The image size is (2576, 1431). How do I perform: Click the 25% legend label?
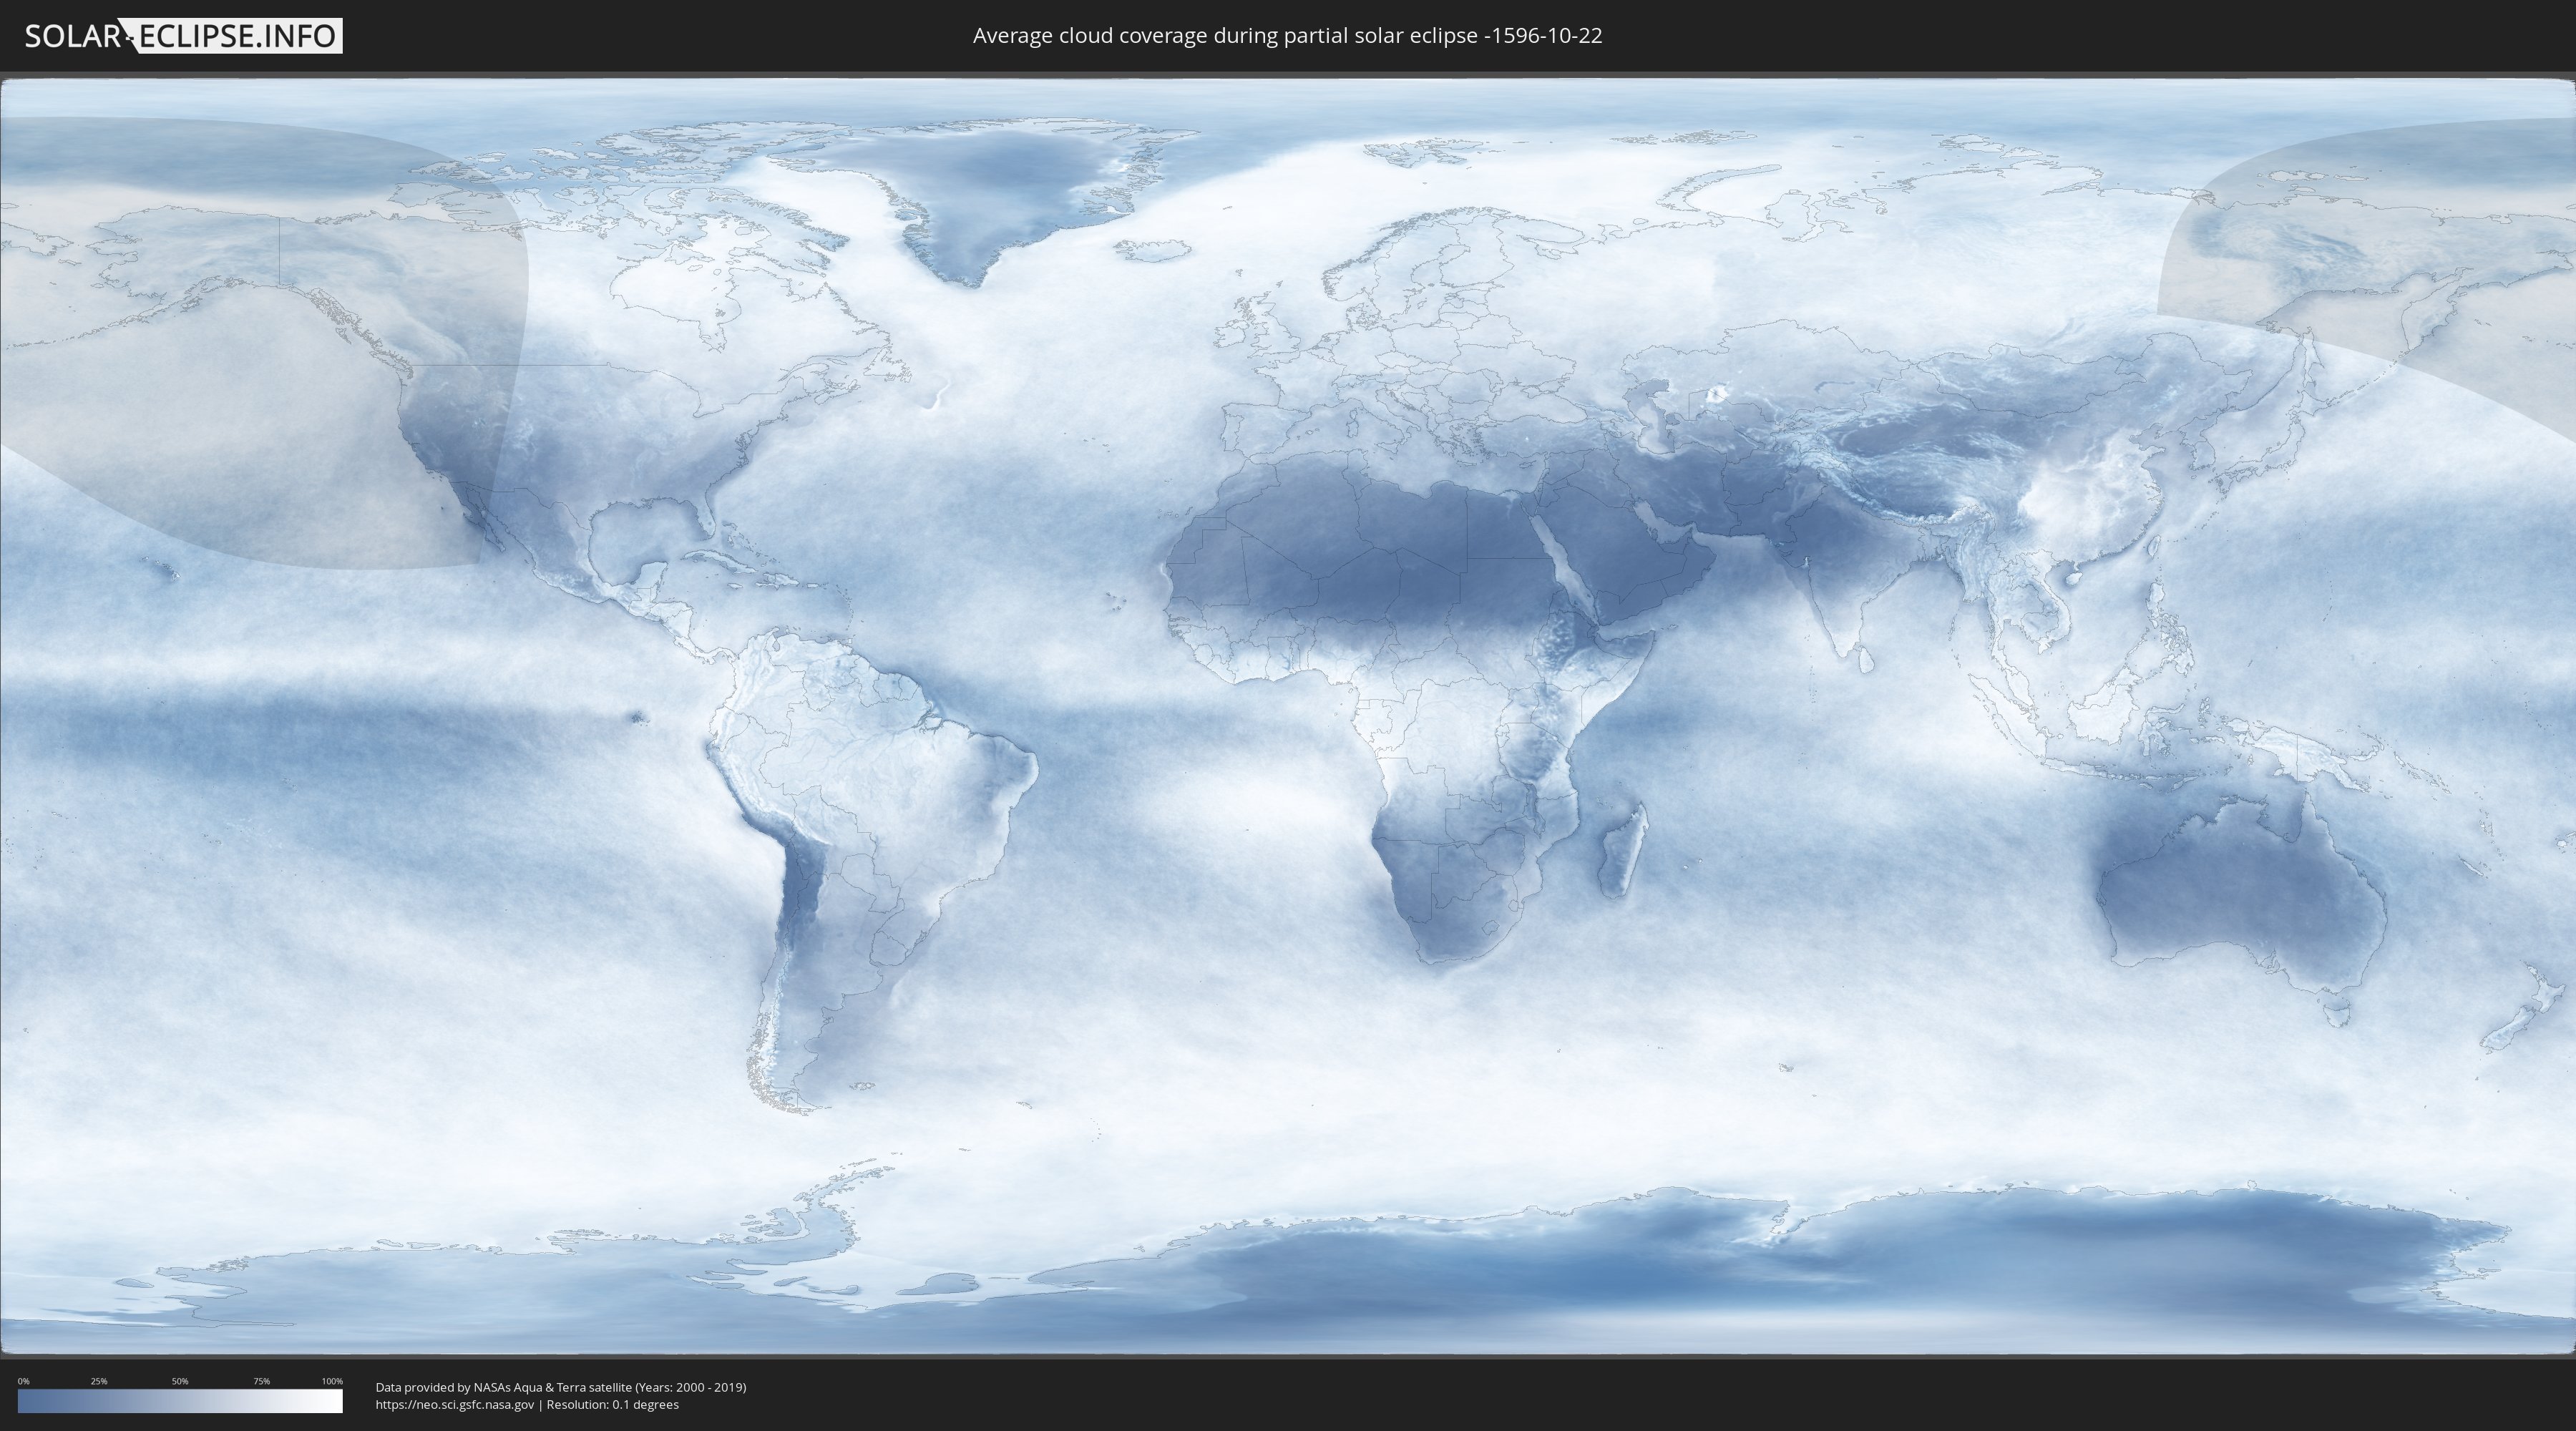(99, 1381)
